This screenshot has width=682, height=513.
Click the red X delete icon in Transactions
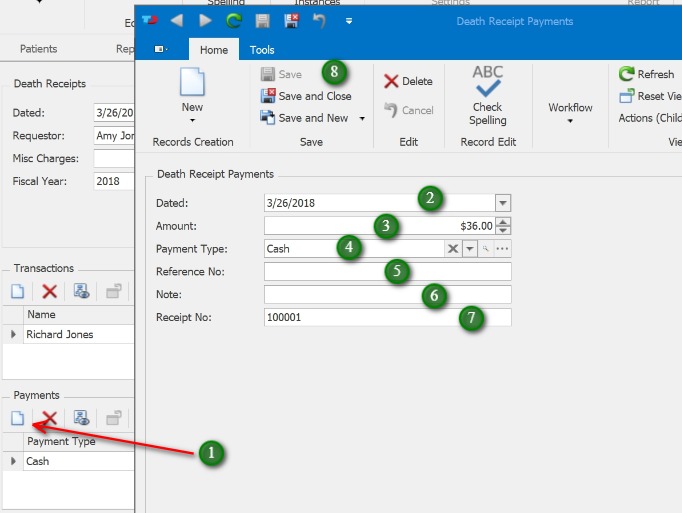[x=49, y=292]
